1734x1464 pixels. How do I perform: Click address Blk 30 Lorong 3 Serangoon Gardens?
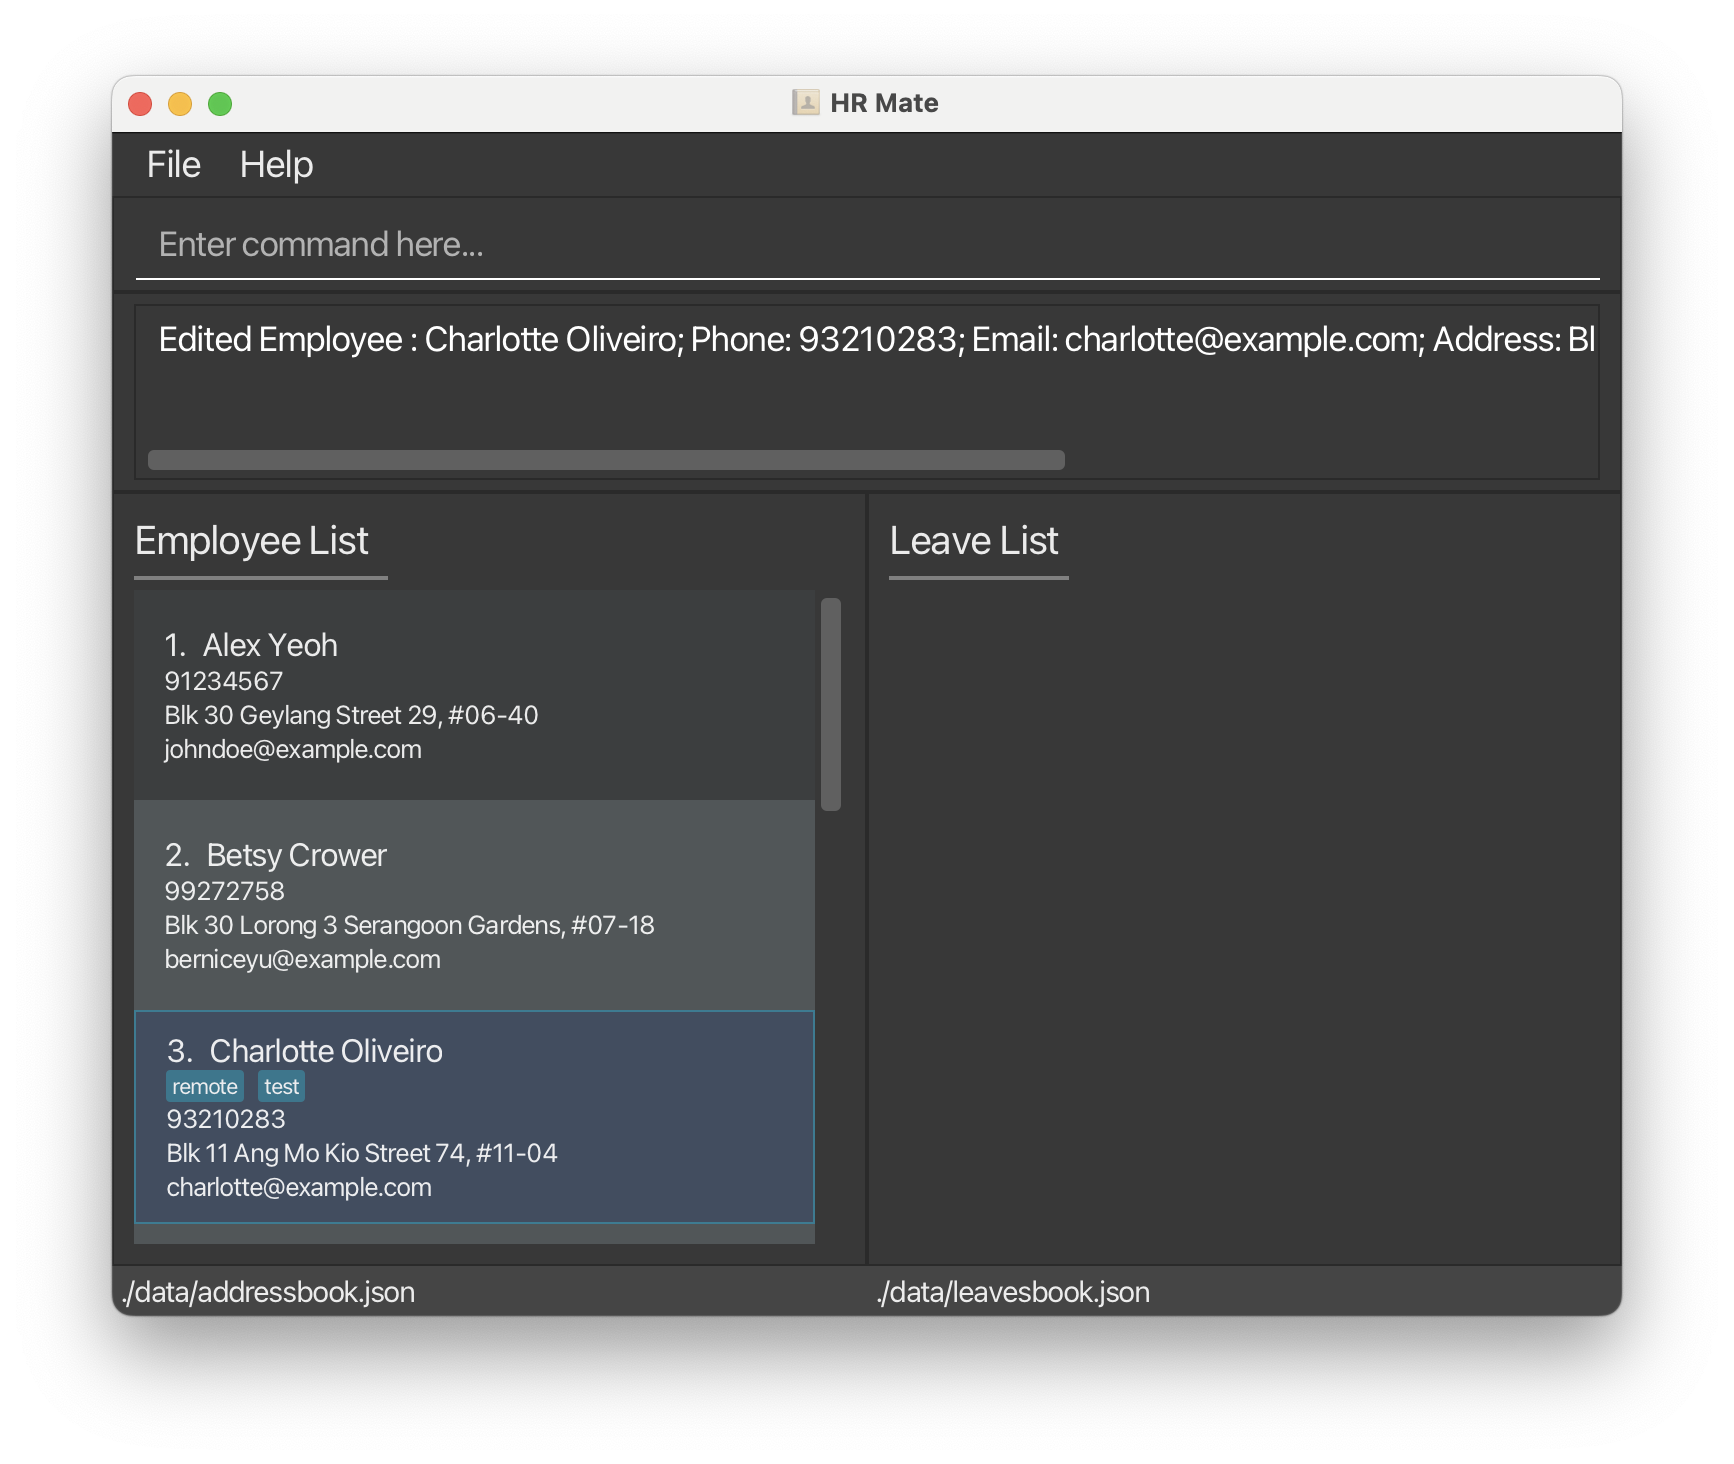[x=409, y=925]
